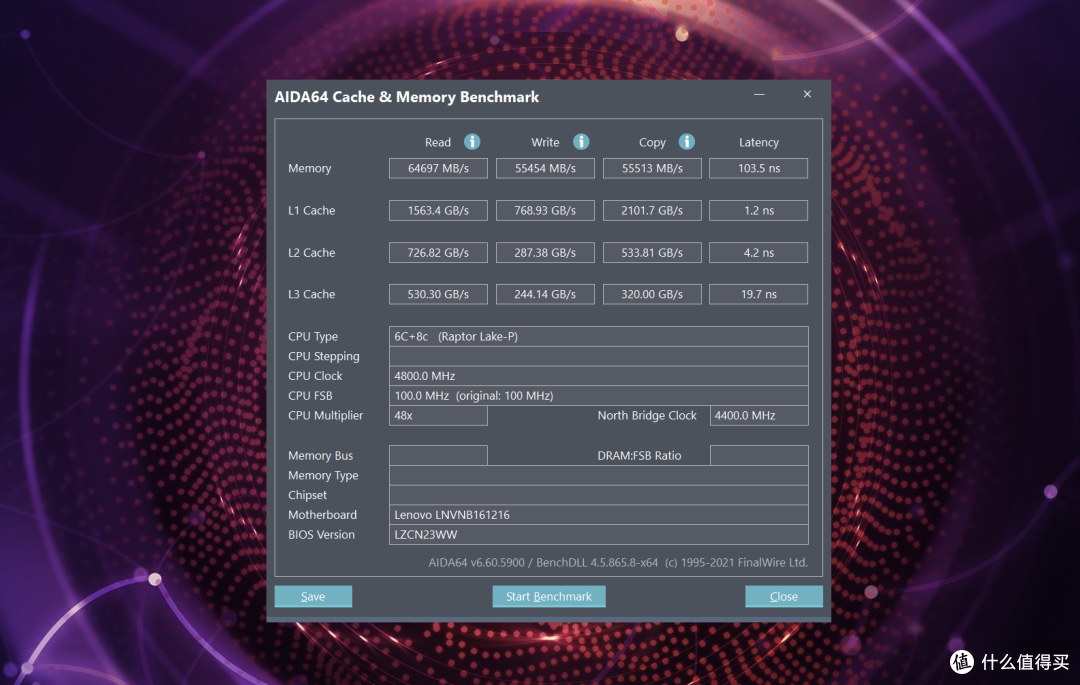
Task: Select Memory Write value 55454 MB/s
Action: (x=545, y=169)
